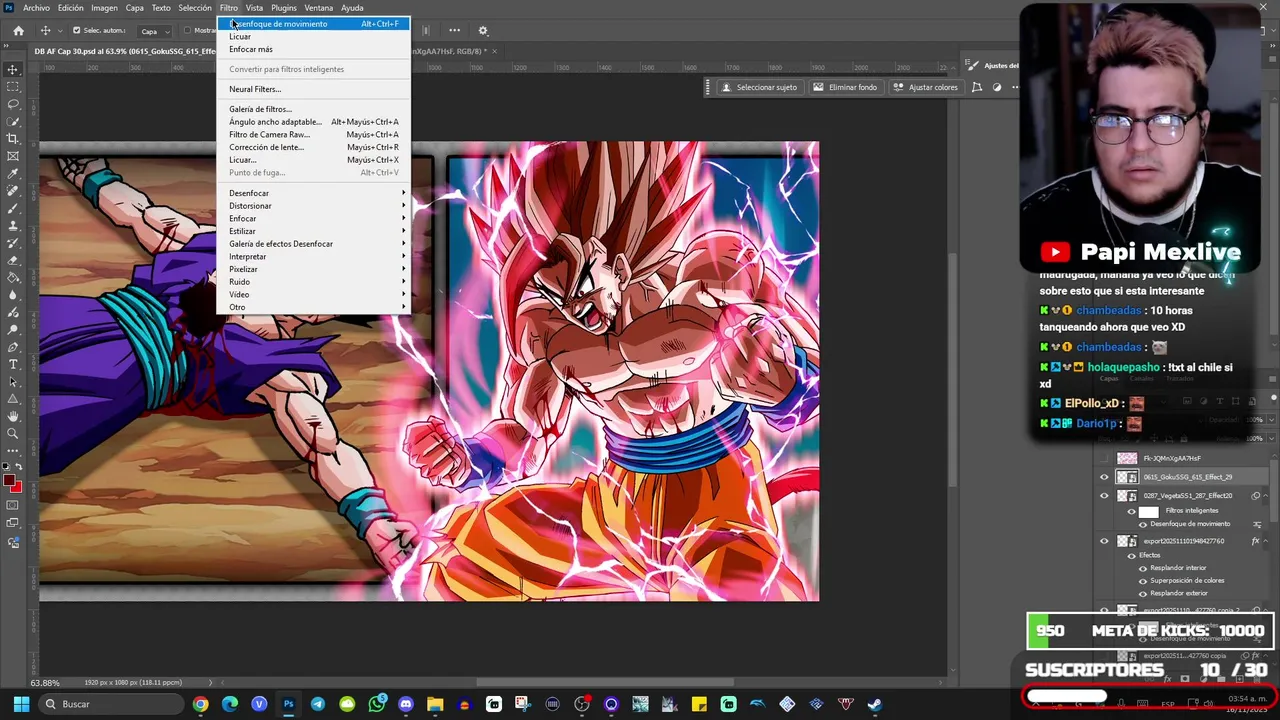Screen dimensions: 1280x720
Task: Select the Zoom magnifier tool
Action: click(x=13, y=433)
